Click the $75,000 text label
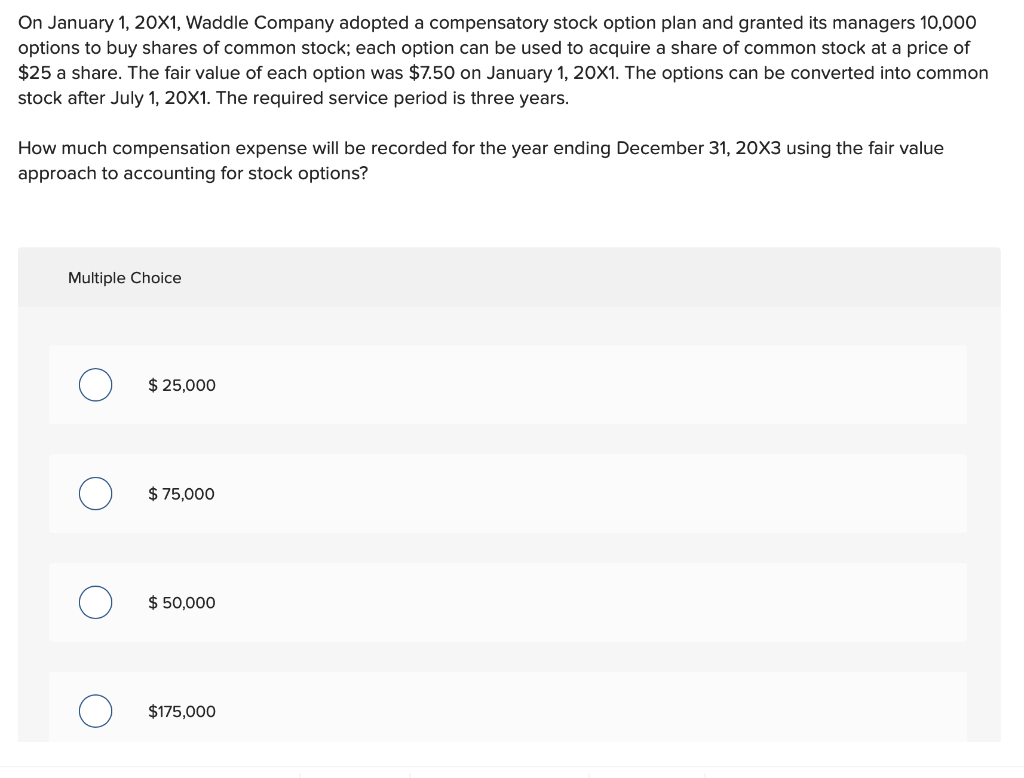 pyautogui.click(x=182, y=494)
